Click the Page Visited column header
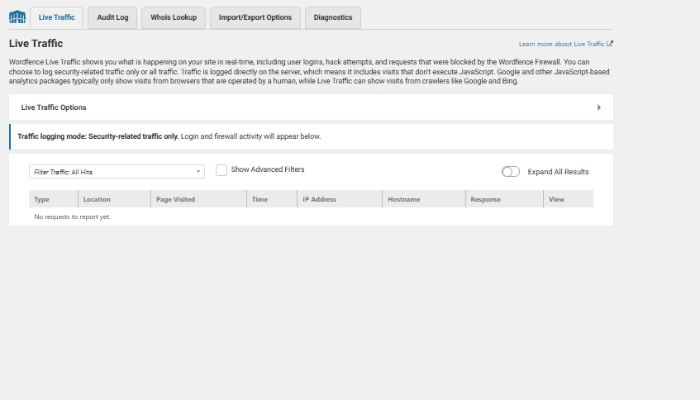 pyautogui.click(x=199, y=199)
